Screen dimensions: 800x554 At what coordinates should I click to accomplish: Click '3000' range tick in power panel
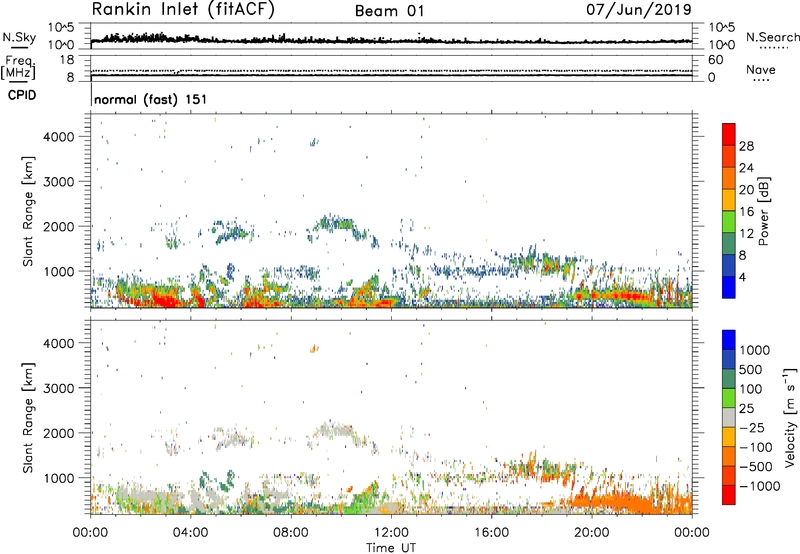[x=58, y=182]
